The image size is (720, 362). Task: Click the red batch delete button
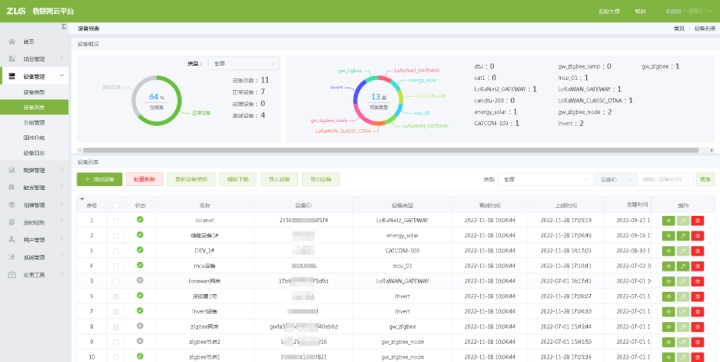[145, 179]
